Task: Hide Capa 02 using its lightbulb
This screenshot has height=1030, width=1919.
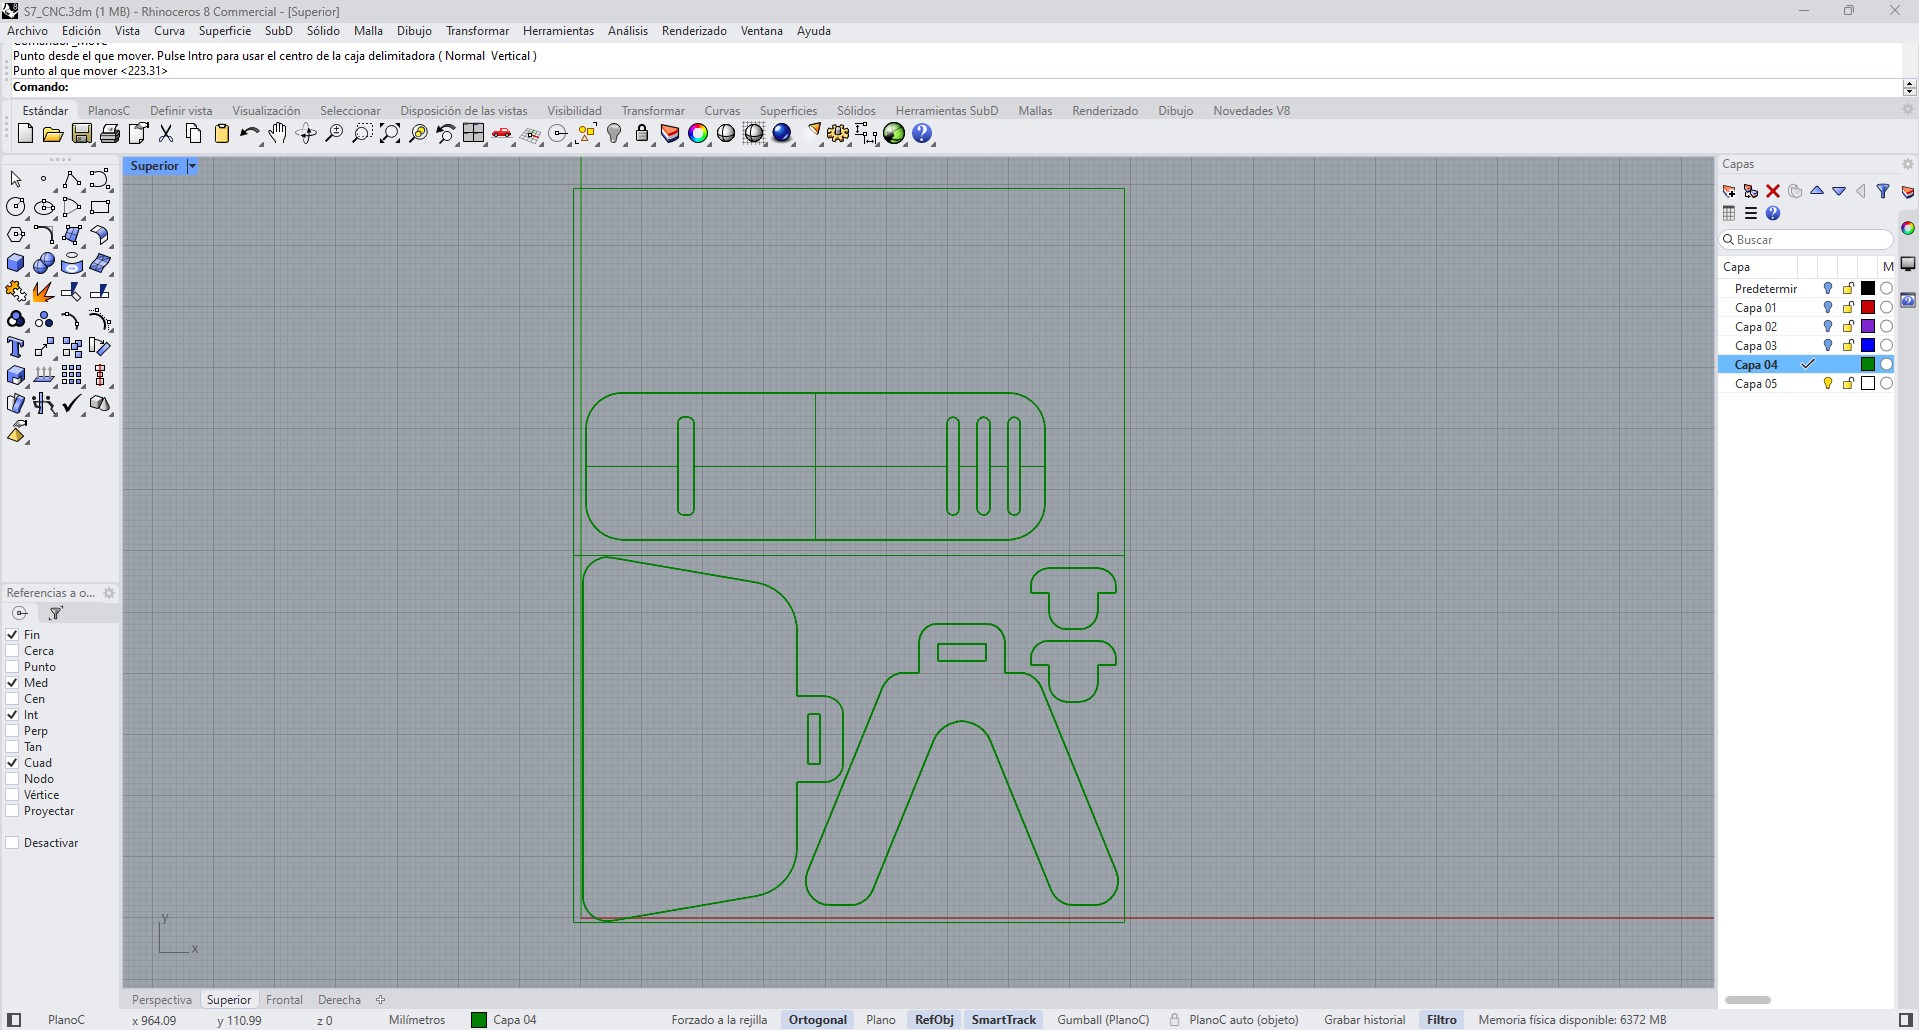Action: tap(1828, 327)
